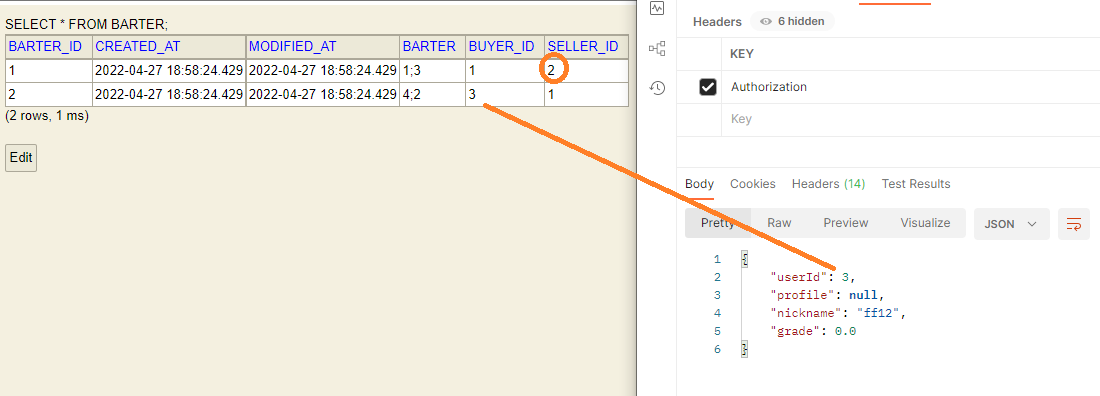
Task: Click the Headers section label
Action: coord(717,22)
